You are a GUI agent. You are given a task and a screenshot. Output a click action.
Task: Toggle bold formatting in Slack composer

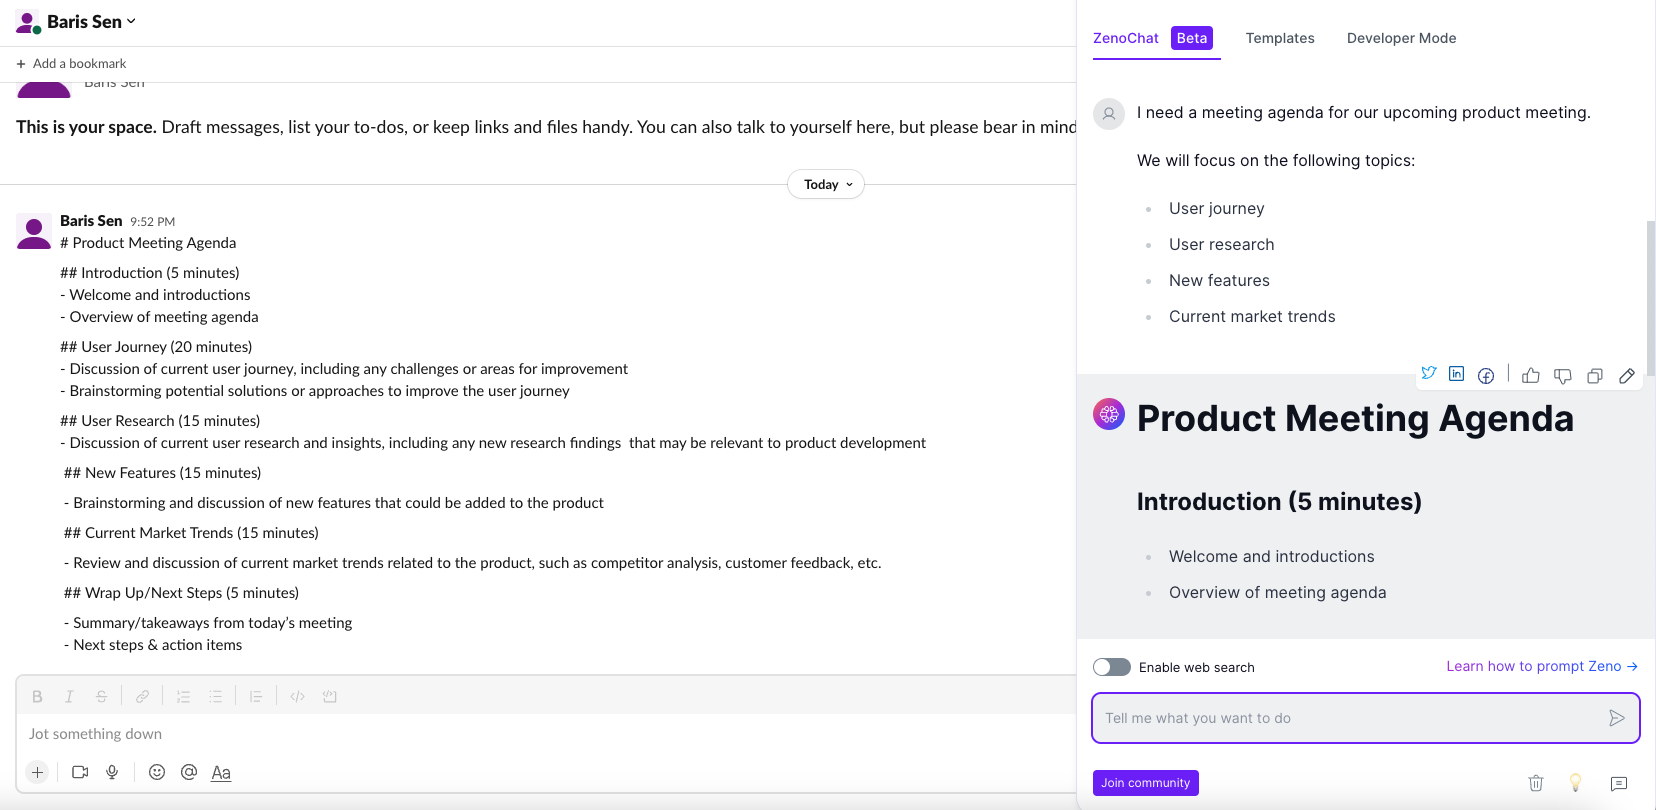[x=37, y=697]
